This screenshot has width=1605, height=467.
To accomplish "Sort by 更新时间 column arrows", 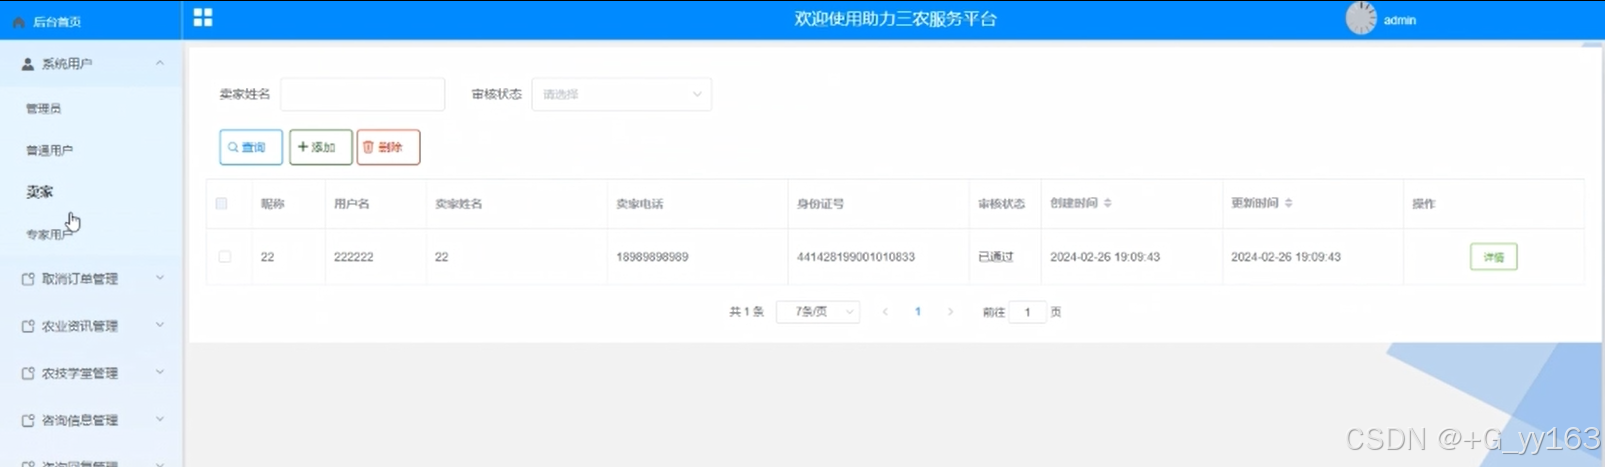I will coord(1288,203).
